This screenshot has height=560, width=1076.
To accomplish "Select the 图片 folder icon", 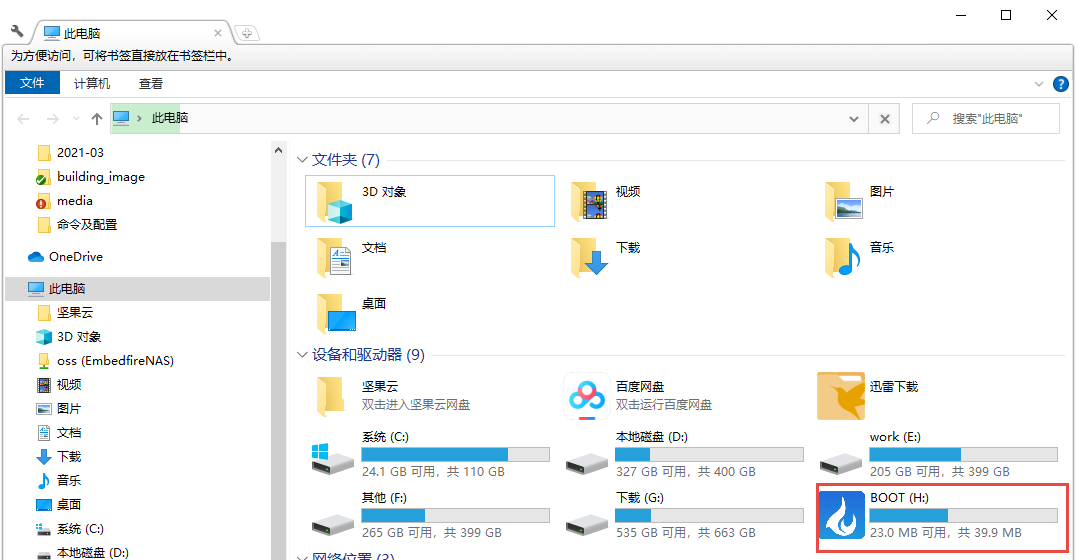I will pos(843,202).
